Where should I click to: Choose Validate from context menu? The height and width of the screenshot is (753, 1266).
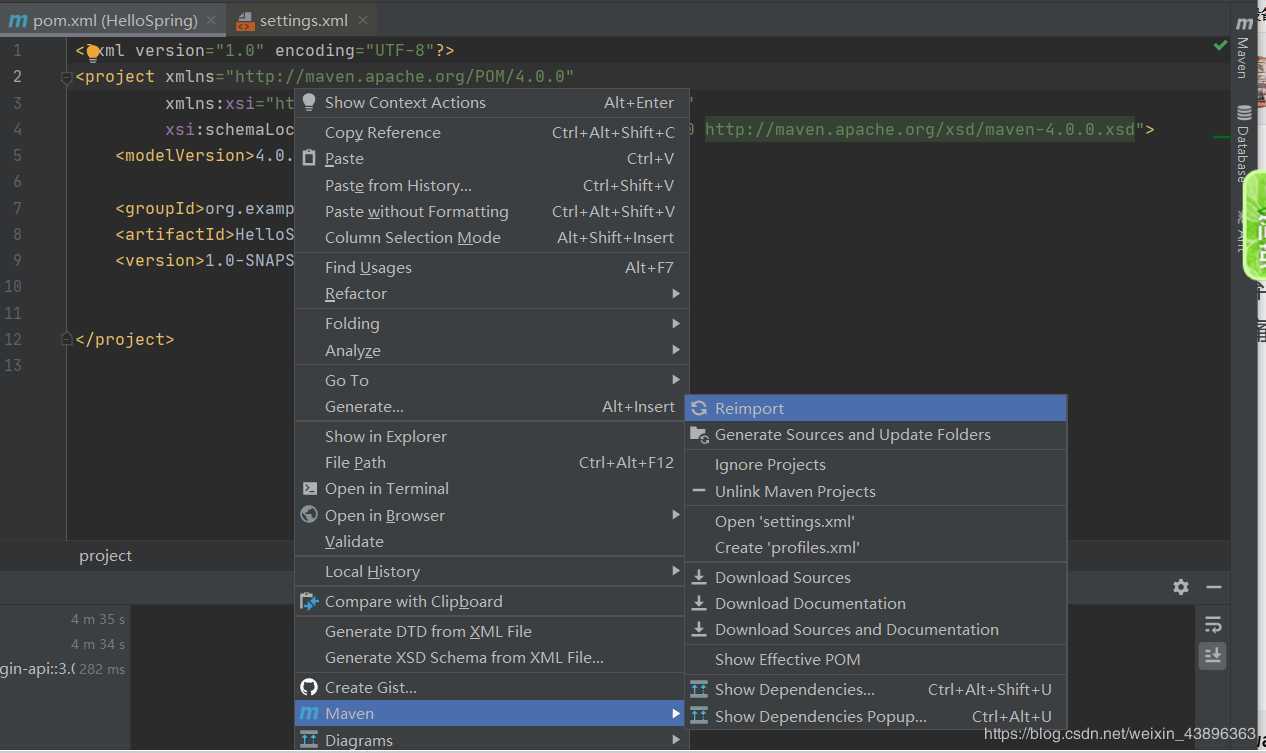coord(489,541)
